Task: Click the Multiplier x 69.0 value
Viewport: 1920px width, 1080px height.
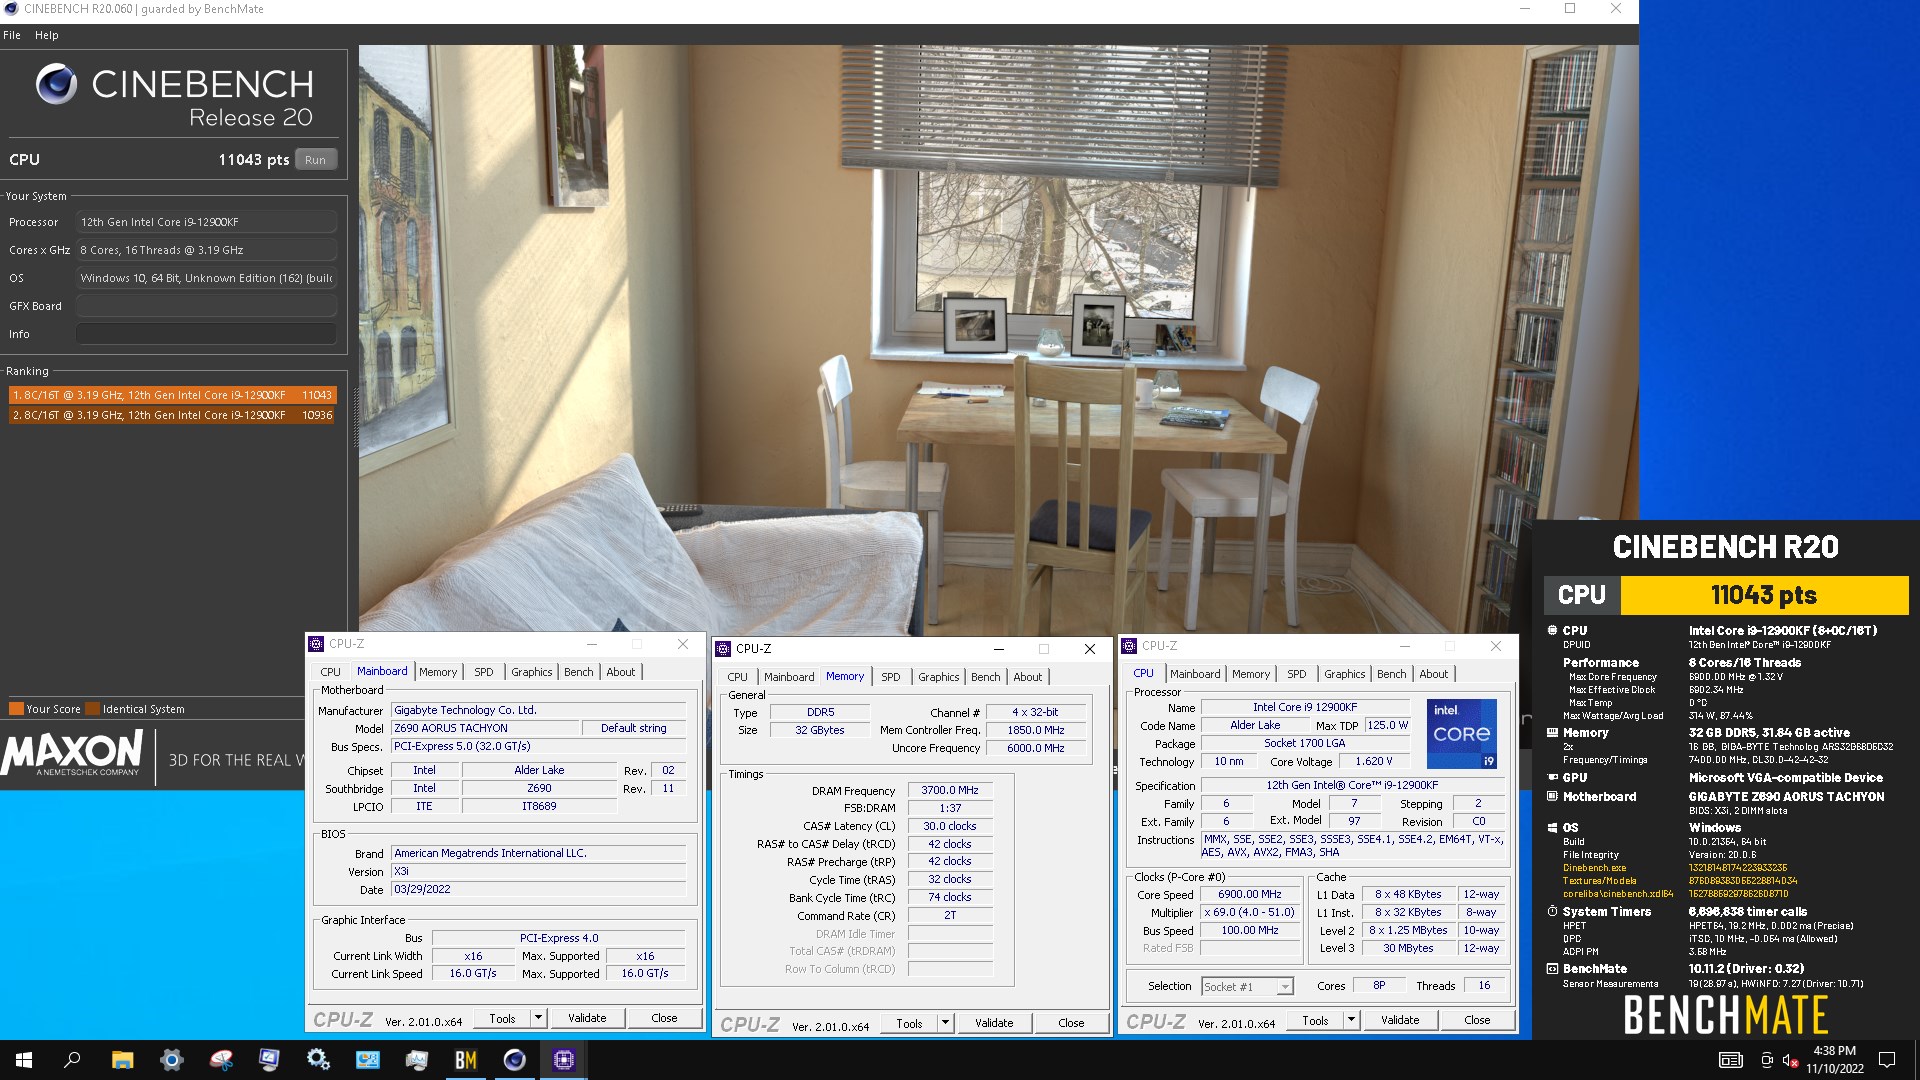Action: click(x=1249, y=913)
